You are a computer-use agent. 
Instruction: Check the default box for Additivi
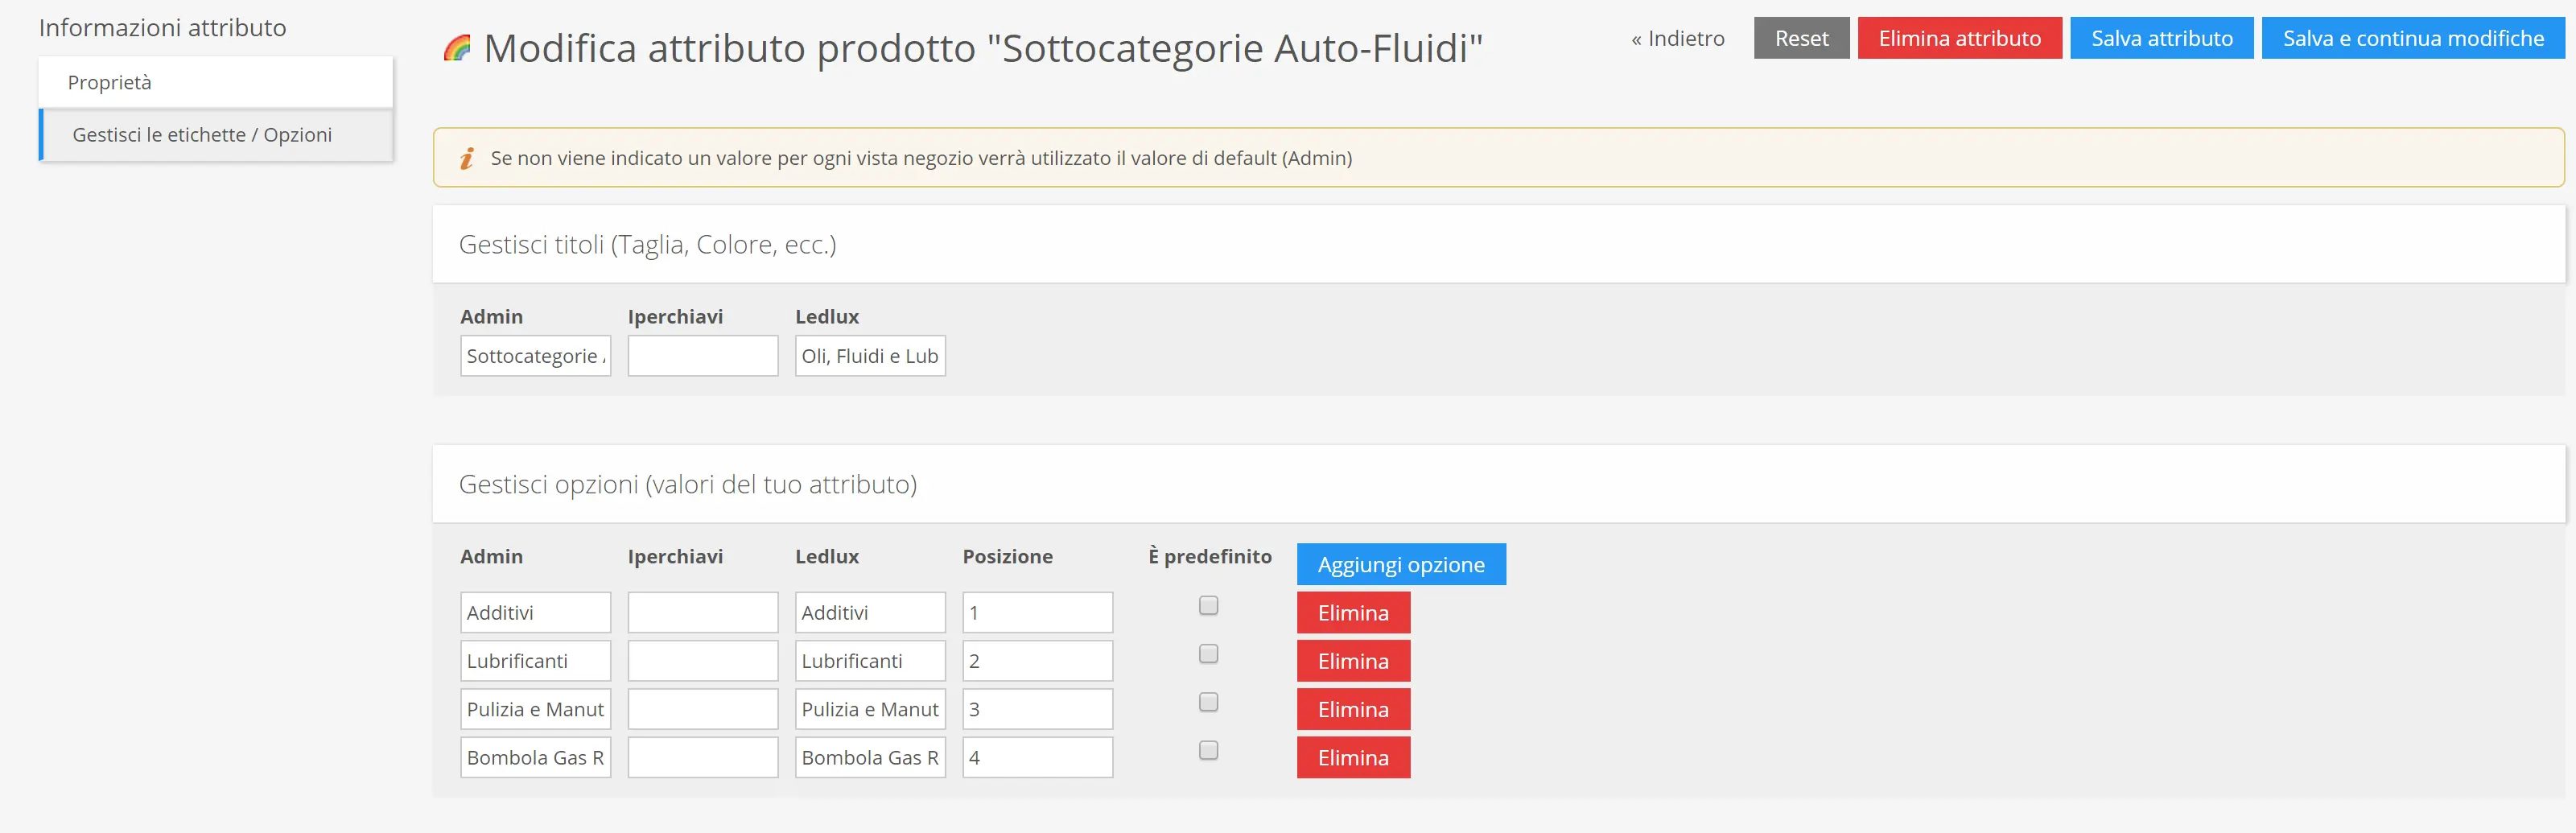[1208, 606]
